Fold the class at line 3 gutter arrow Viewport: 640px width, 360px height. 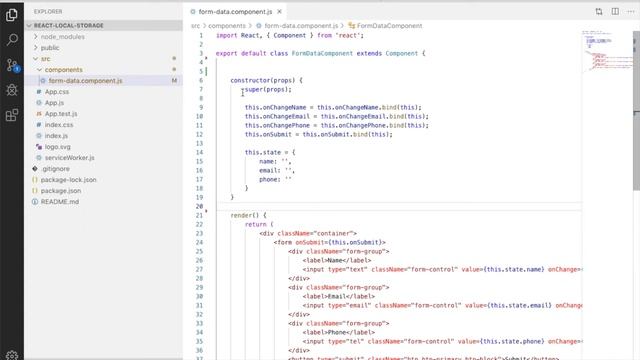pyautogui.click(x=207, y=58)
